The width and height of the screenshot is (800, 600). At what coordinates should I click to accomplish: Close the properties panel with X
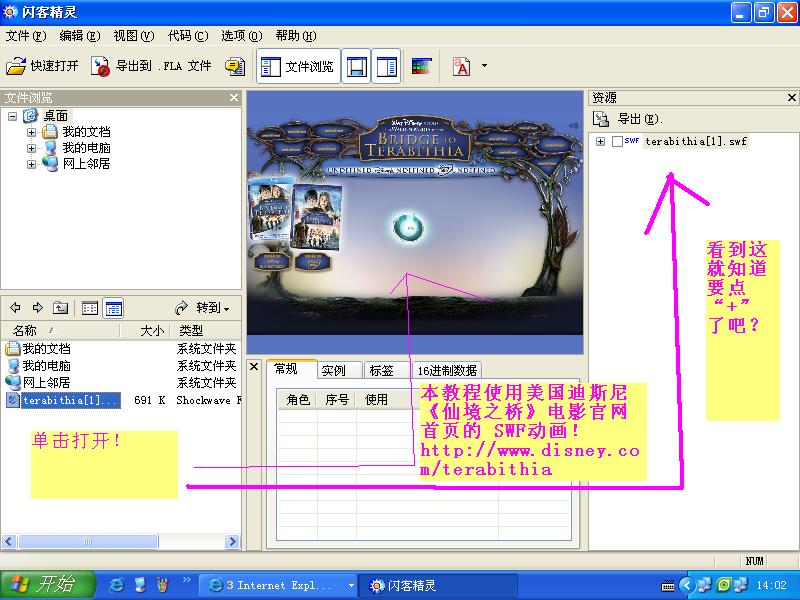click(254, 366)
